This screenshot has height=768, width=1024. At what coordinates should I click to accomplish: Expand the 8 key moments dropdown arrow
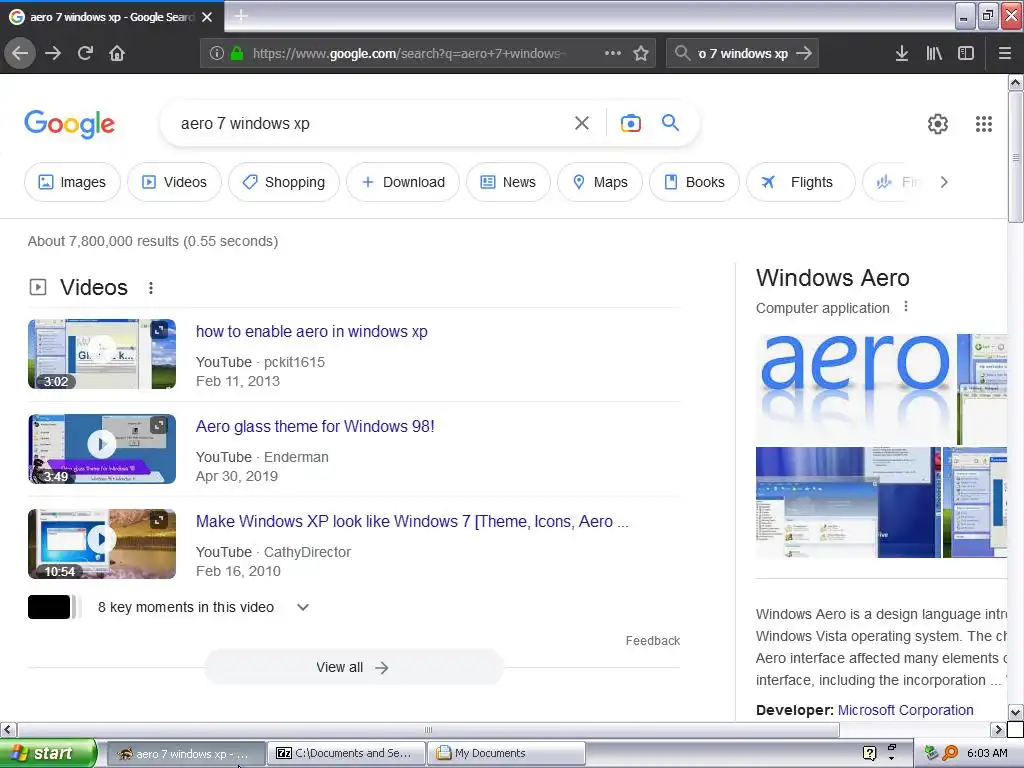tap(303, 607)
